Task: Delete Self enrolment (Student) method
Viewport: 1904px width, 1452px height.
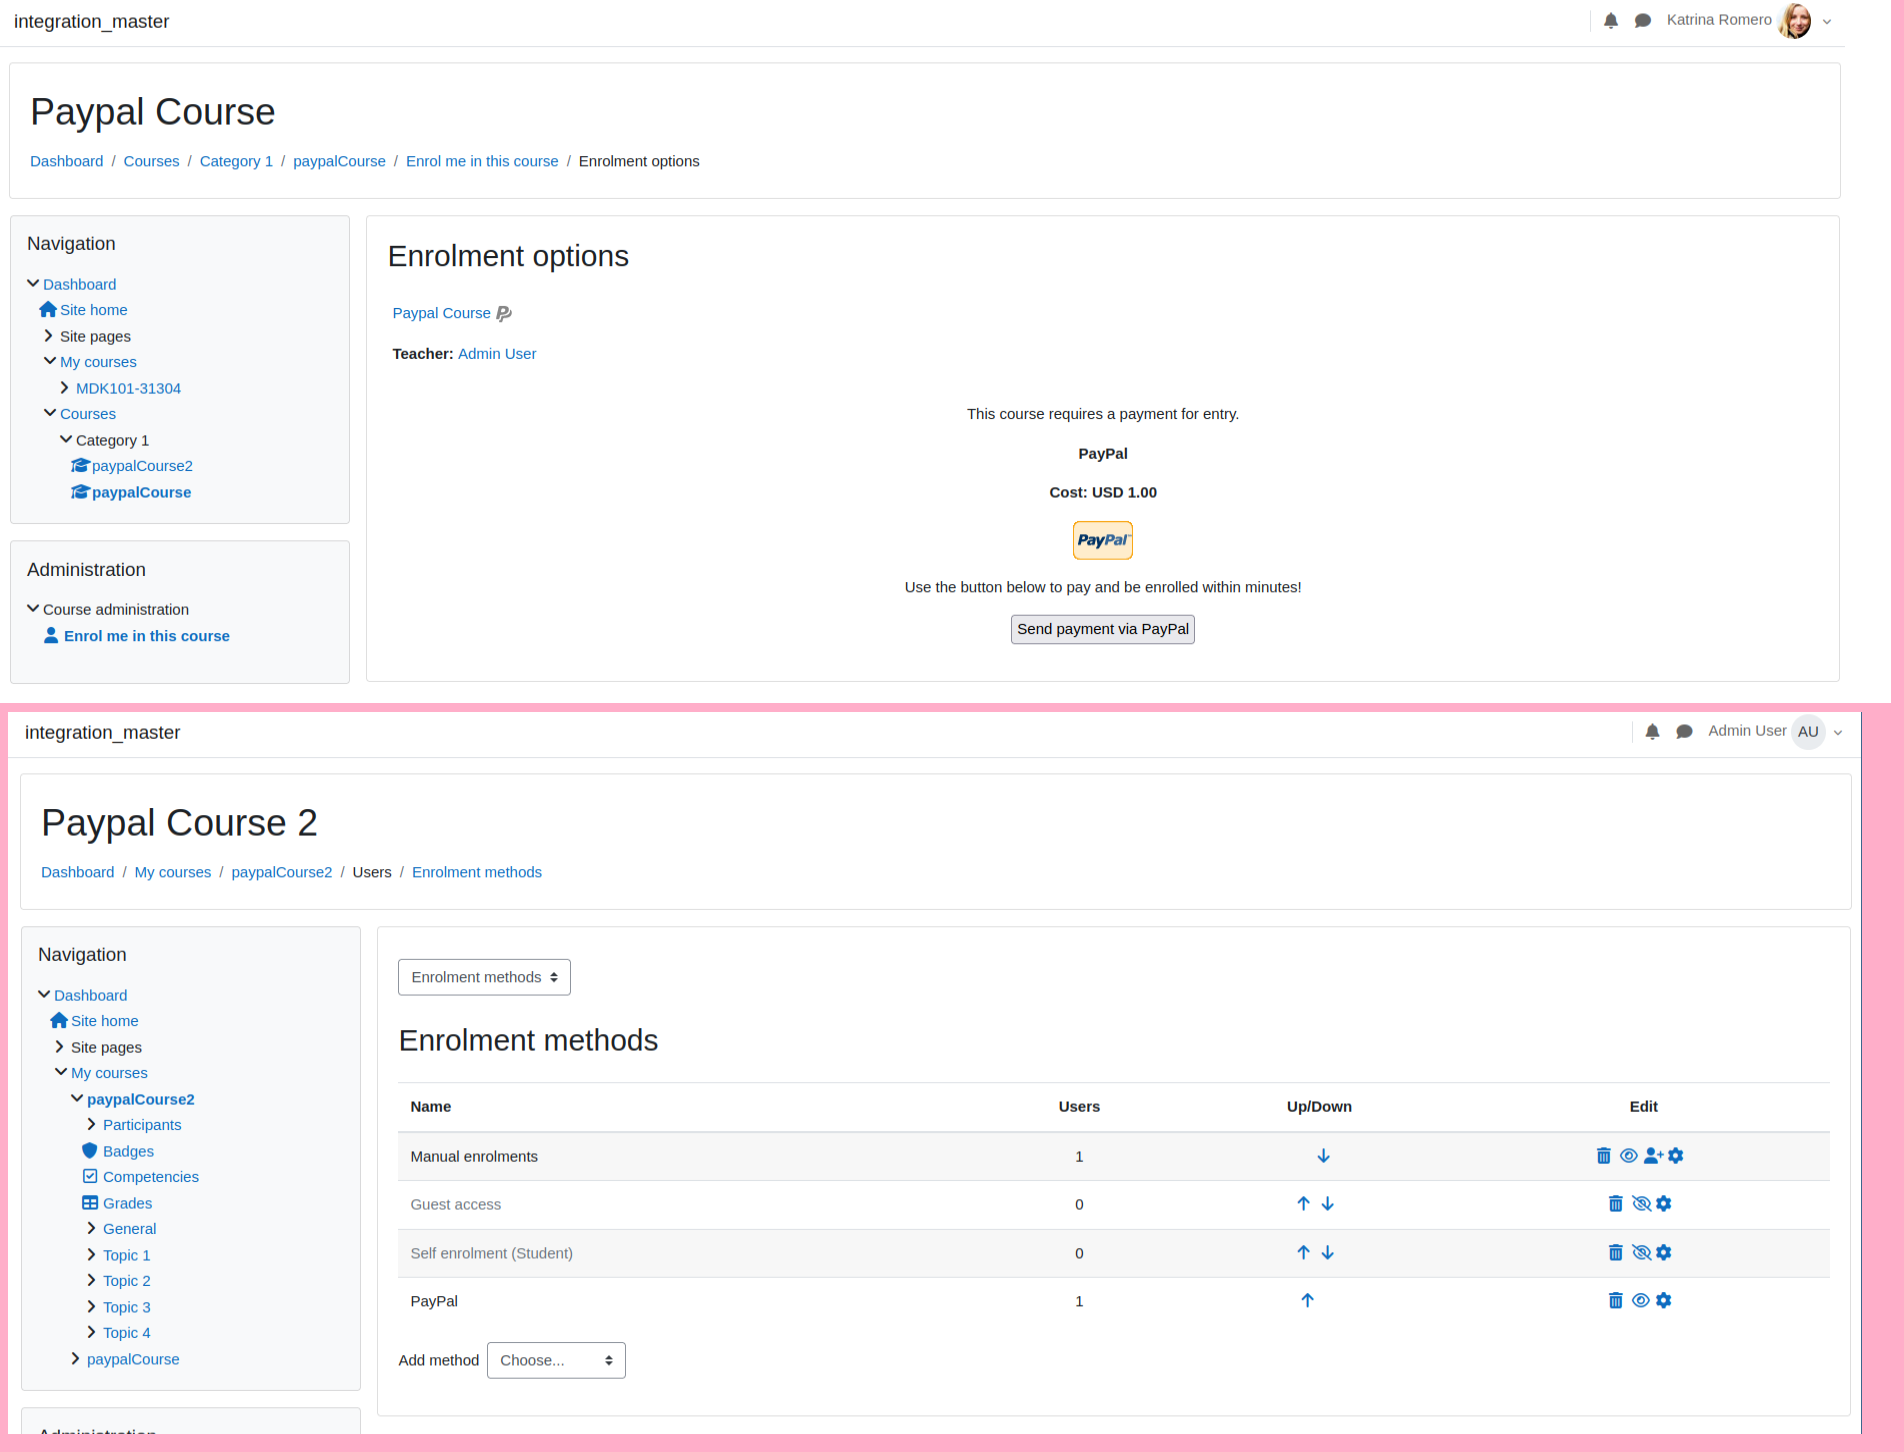Action: [x=1616, y=1253]
